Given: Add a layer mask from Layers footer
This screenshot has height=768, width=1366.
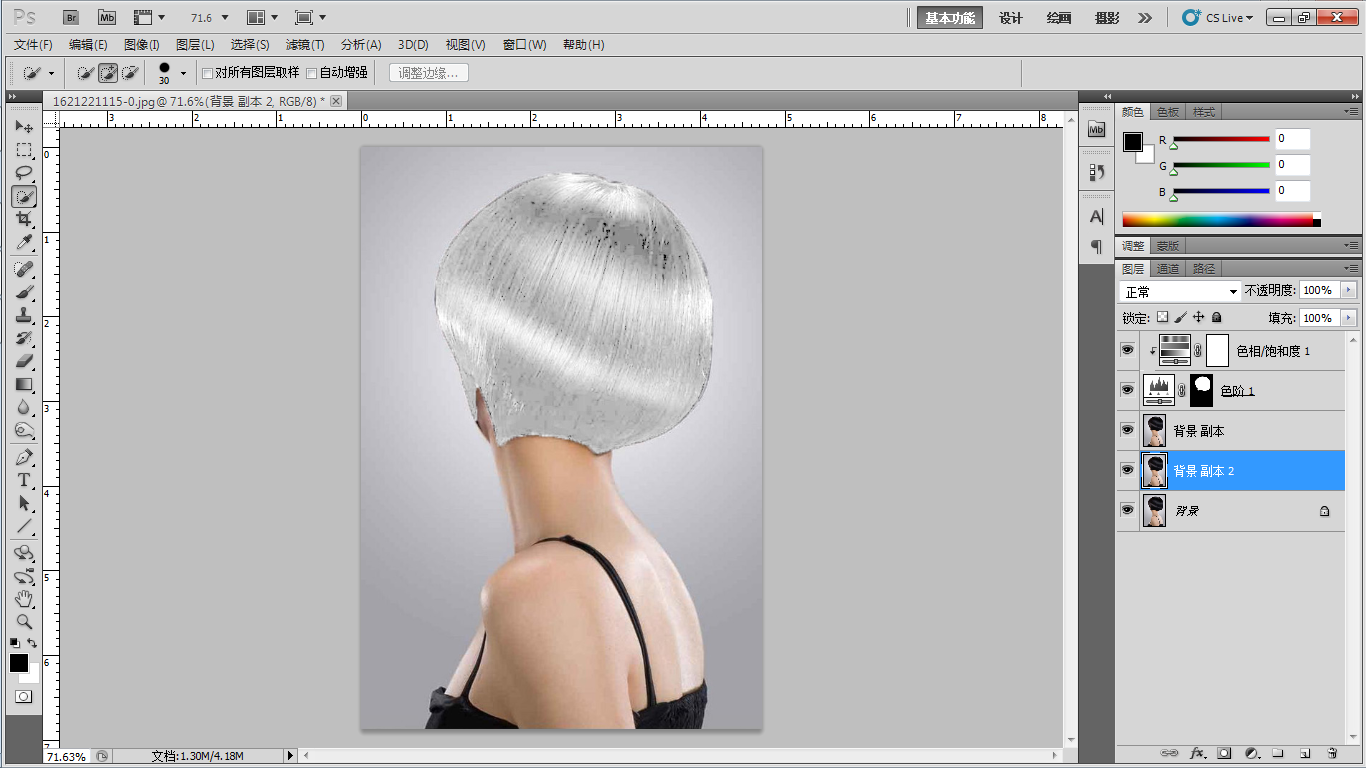Looking at the screenshot, I should tap(1224, 753).
